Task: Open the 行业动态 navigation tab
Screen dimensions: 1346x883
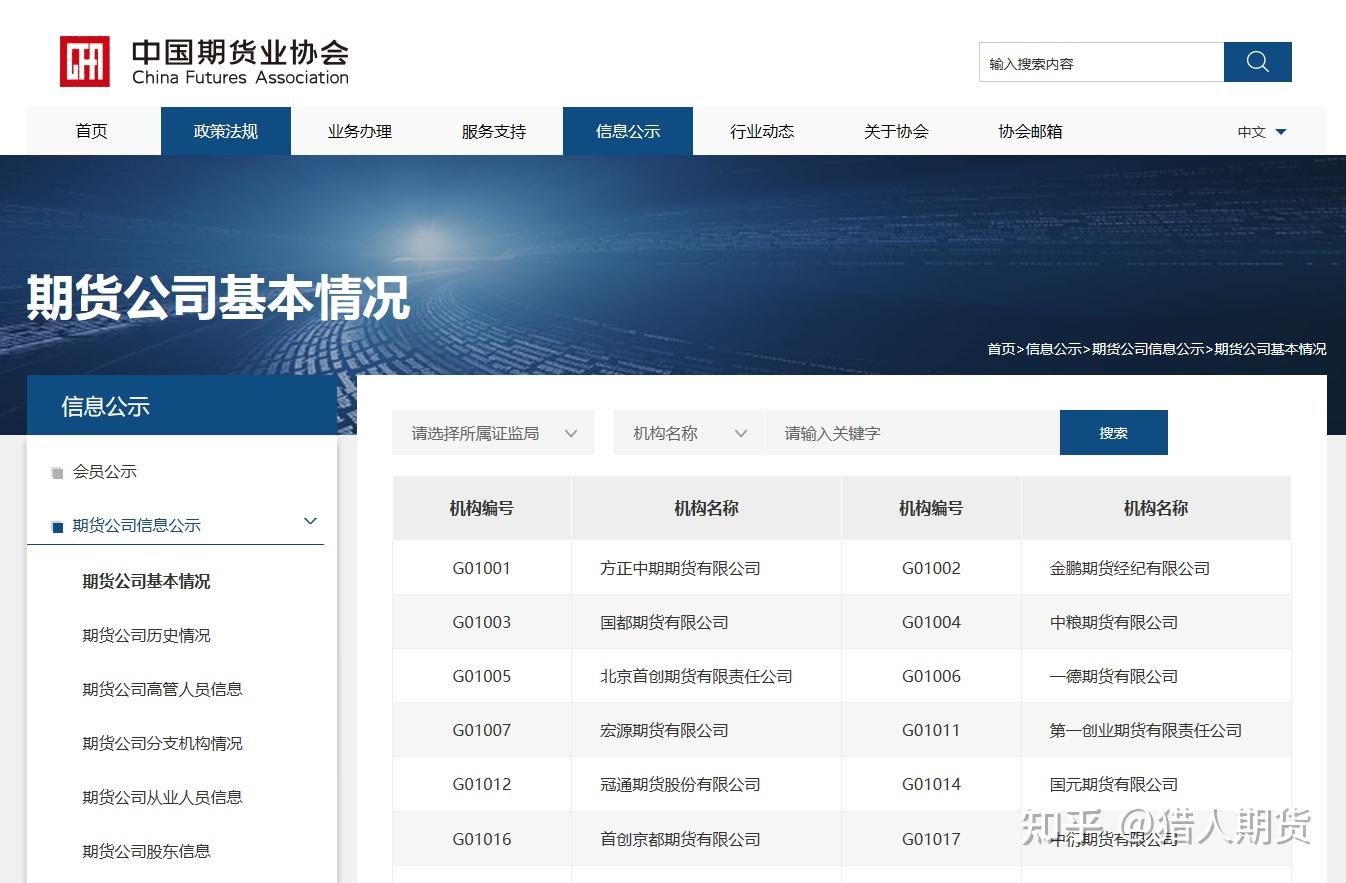Action: (x=762, y=131)
